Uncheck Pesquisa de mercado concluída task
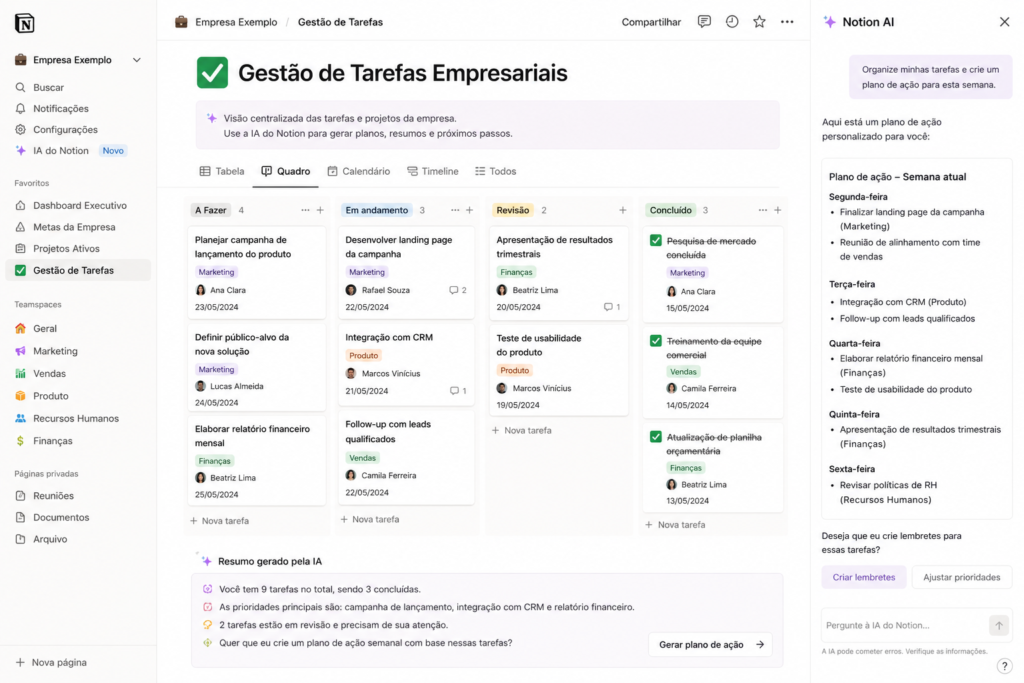This screenshot has height=683, width=1024. 656,240
